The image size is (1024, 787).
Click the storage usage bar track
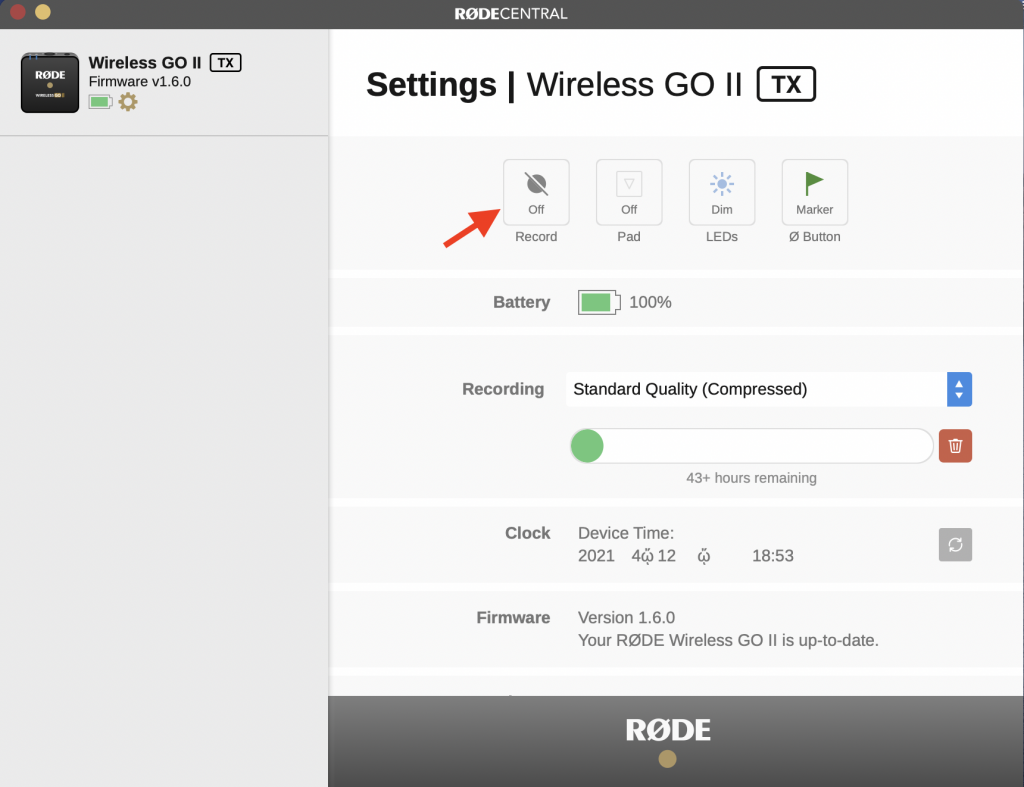click(x=752, y=446)
